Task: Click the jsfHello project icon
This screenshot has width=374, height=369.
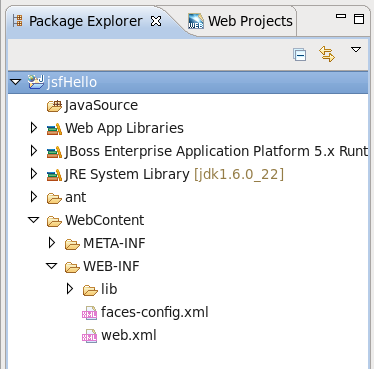Action: pos(36,82)
